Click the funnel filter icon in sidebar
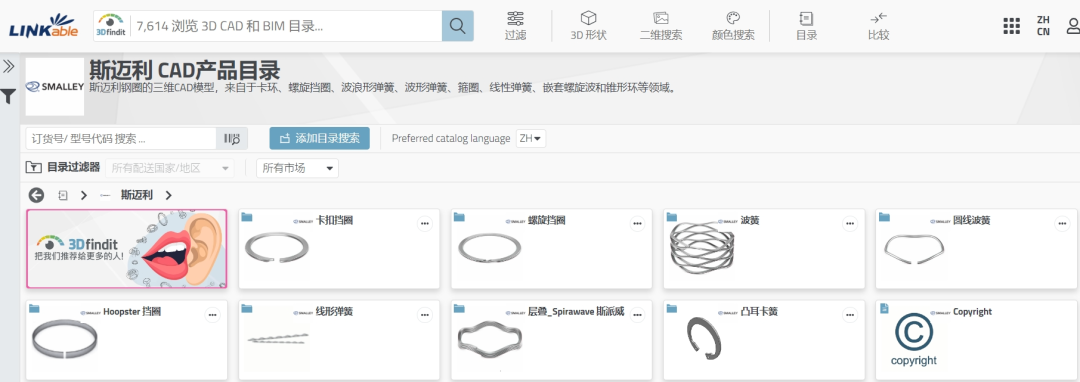 pyautogui.click(x=8, y=96)
